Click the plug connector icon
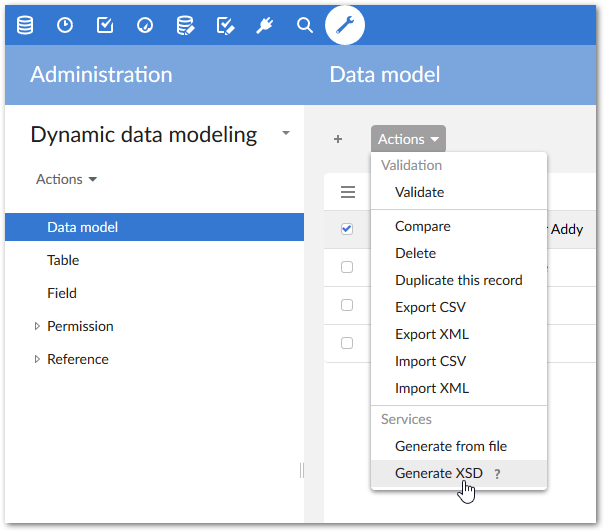This screenshot has height=532, width=605. pyautogui.click(x=265, y=25)
